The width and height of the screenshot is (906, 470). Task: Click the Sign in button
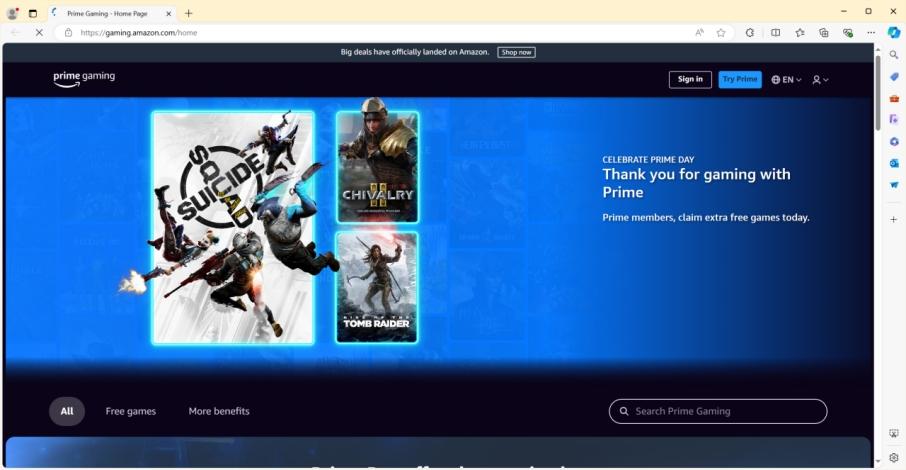click(690, 80)
